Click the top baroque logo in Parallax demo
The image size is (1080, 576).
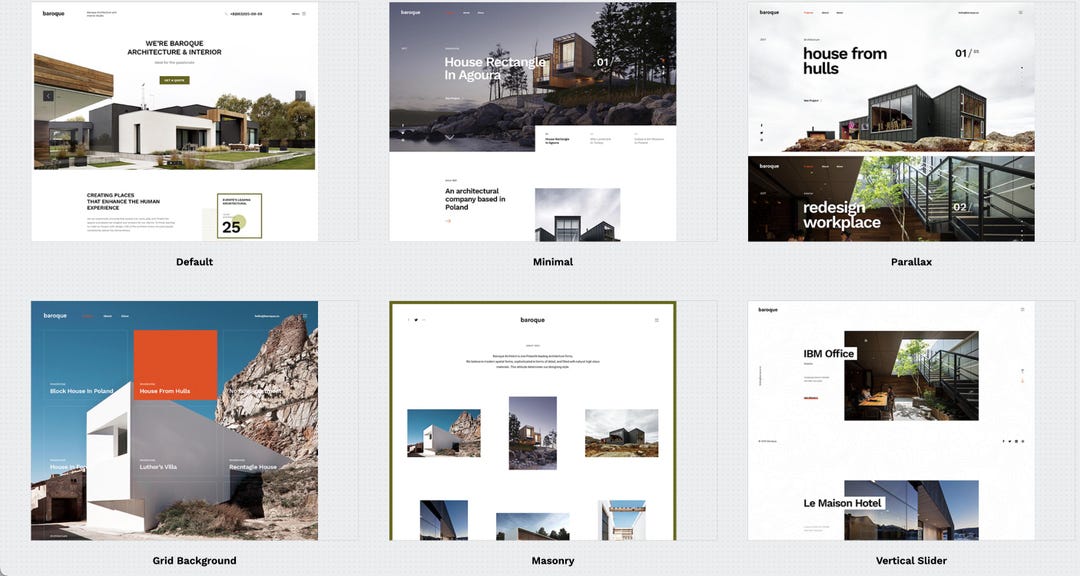[769, 12]
